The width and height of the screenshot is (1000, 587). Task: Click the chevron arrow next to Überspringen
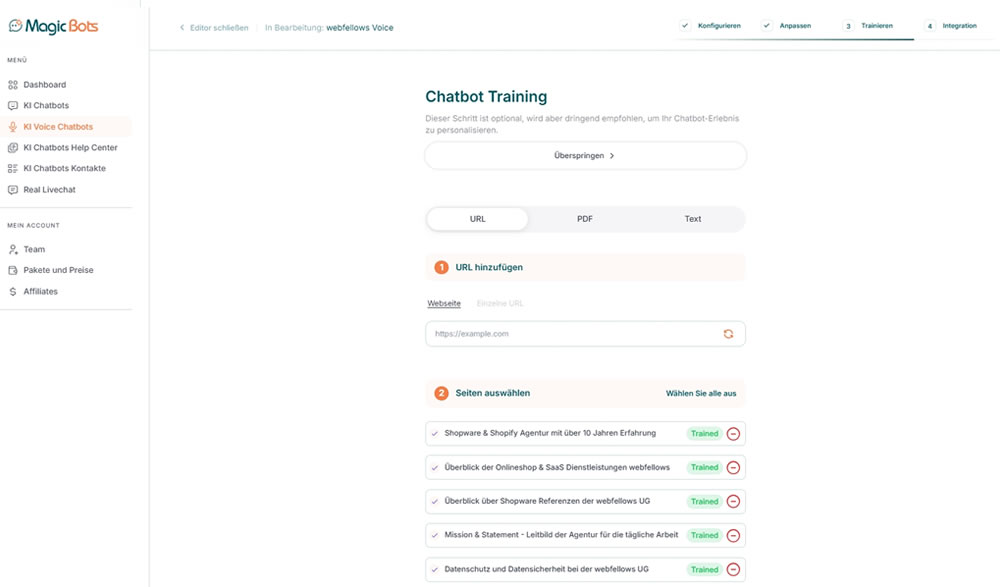(x=612, y=156)
